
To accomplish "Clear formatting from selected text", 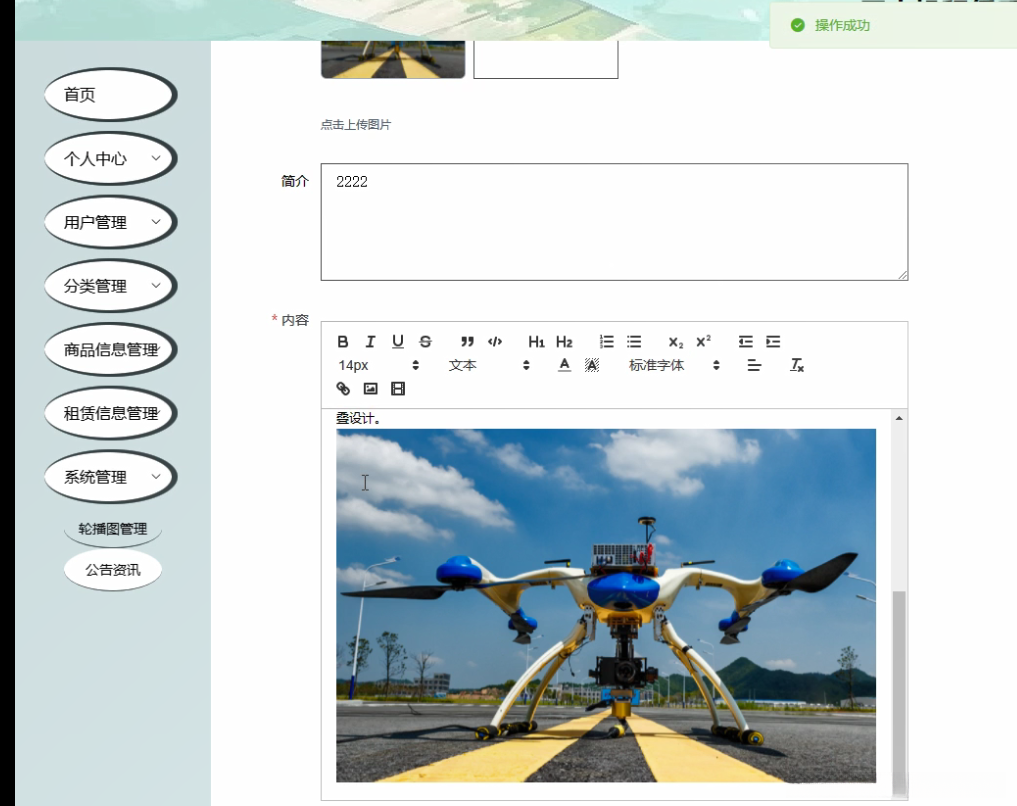I will click(796, 365).
